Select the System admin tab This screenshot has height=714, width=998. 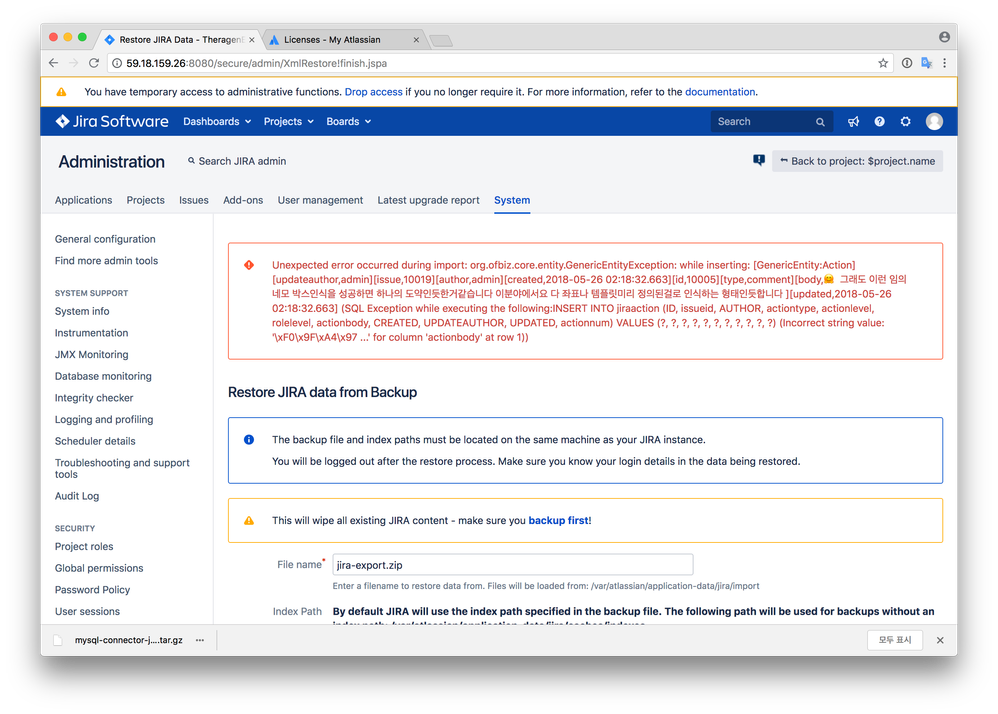tap(512, 200)
